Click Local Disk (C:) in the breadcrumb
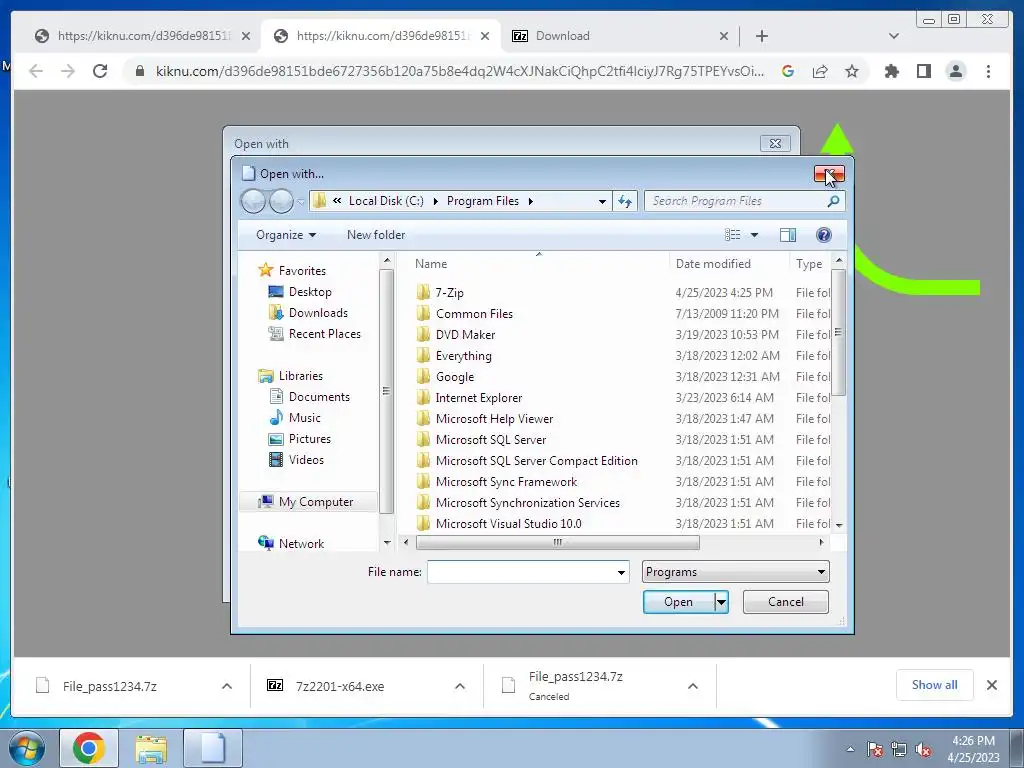 point(386,201)
